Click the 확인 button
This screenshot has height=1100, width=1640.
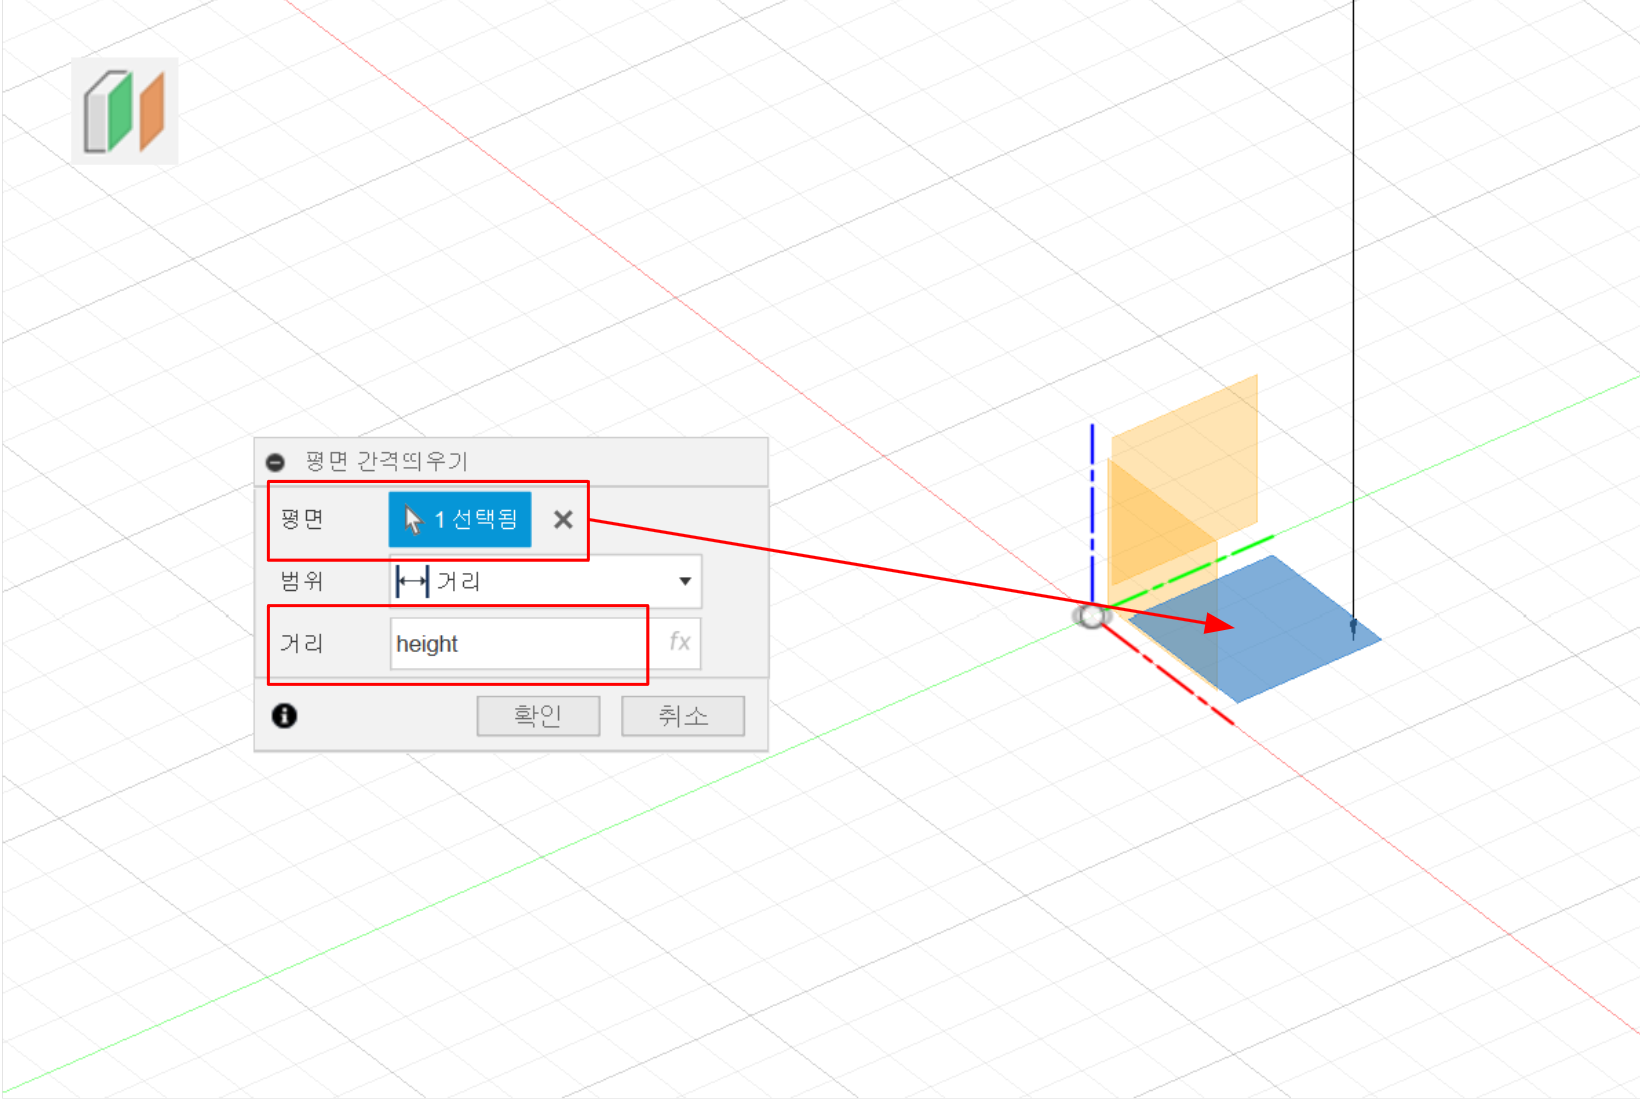538,716
